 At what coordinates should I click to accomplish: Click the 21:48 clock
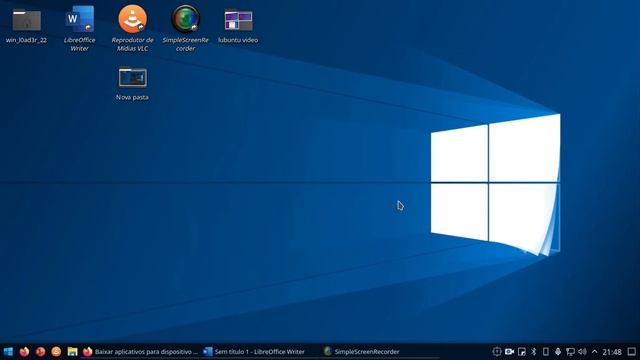(x=612, y=352)
